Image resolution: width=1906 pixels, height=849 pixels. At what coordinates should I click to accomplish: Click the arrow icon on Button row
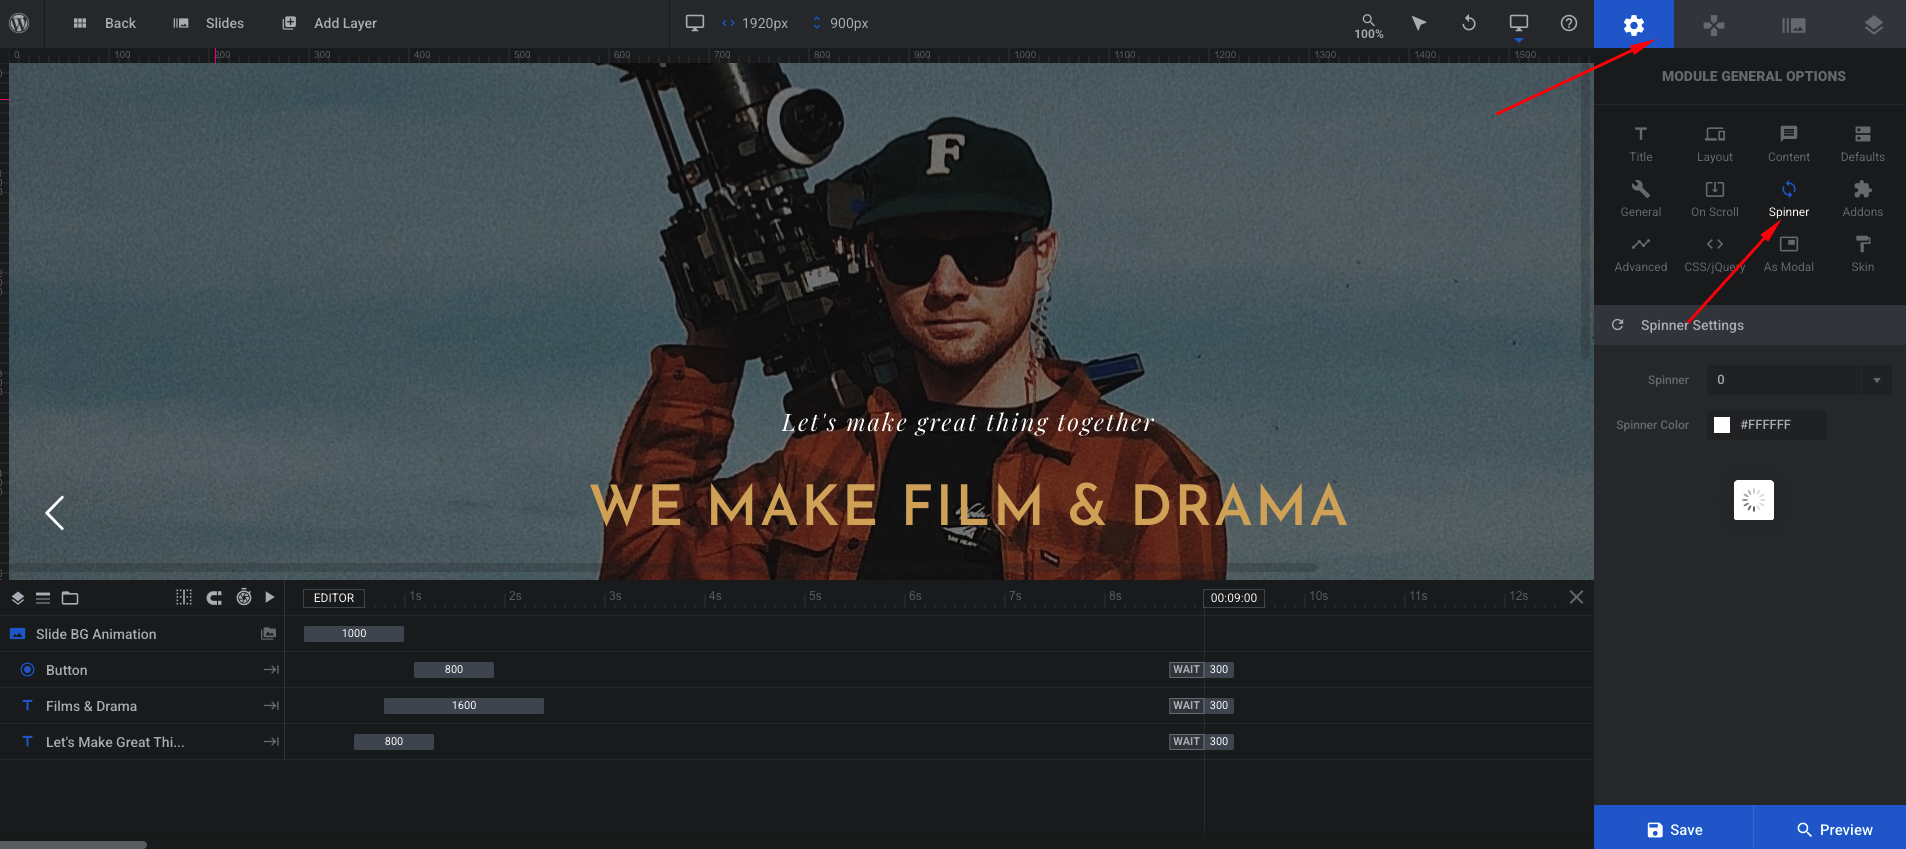(x=271, y=670)
